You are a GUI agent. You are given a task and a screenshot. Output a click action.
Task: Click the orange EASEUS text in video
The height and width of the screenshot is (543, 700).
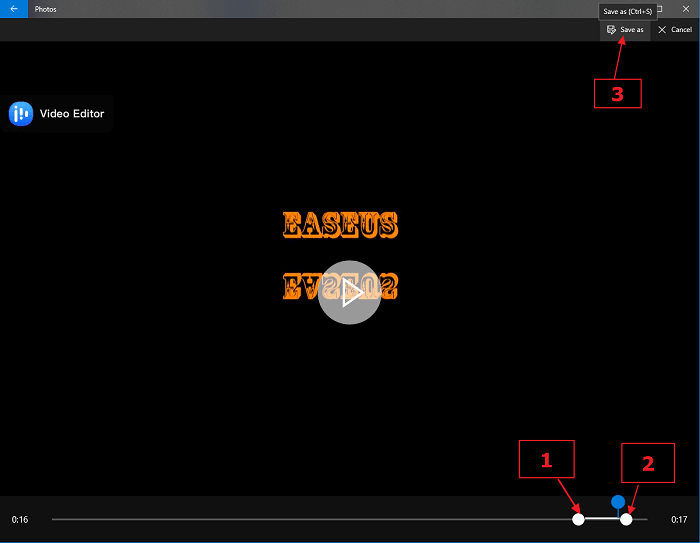click(341, 225)
